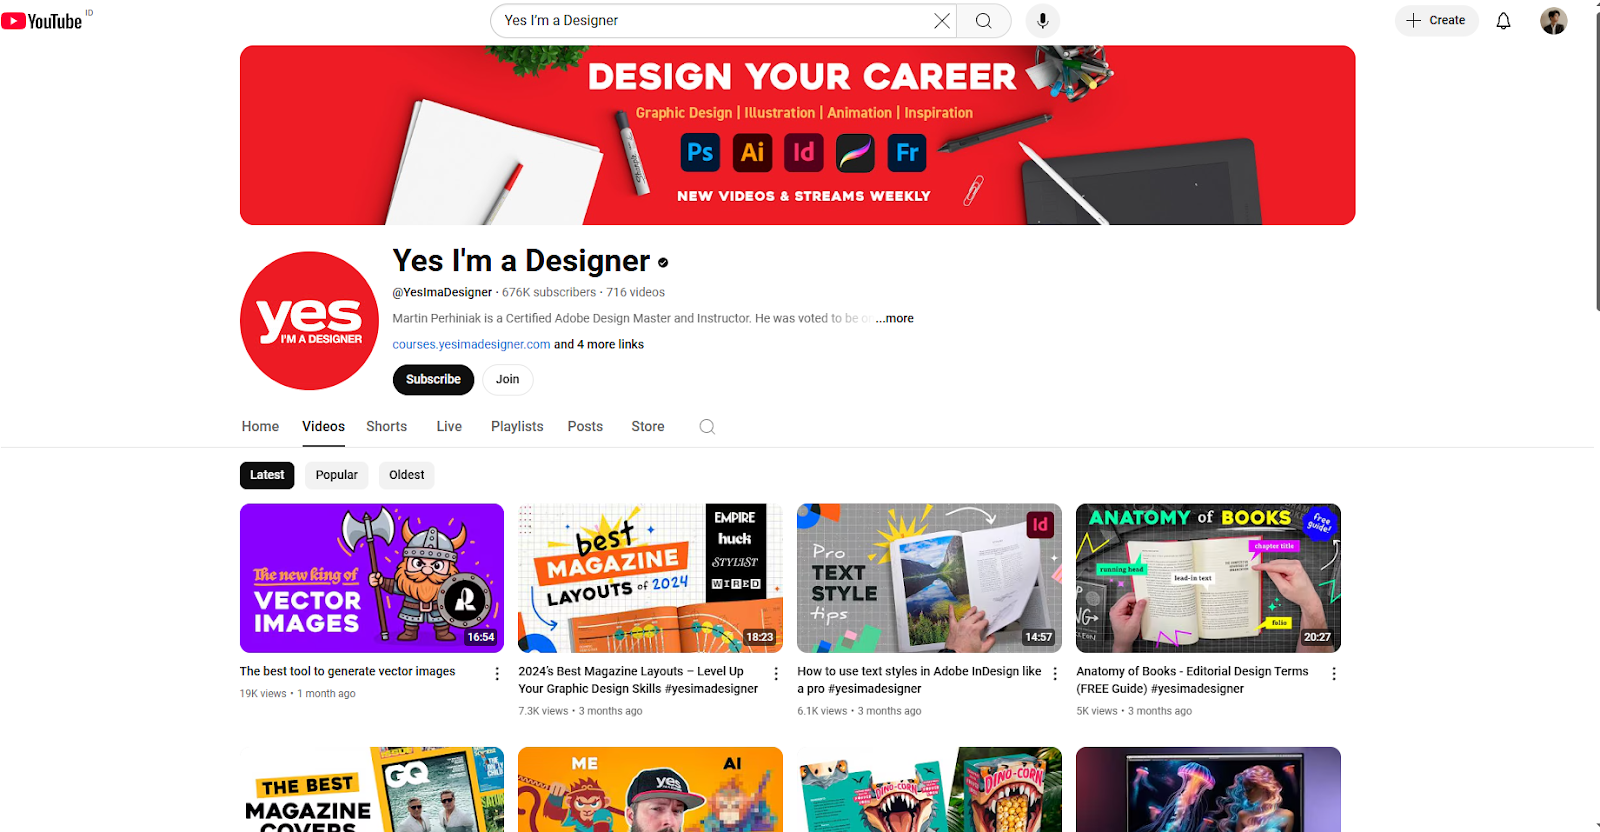Search within the channel using the tab-row magnifier
The height and width of the screenshot is (832, 1600).
coord(707,427)
